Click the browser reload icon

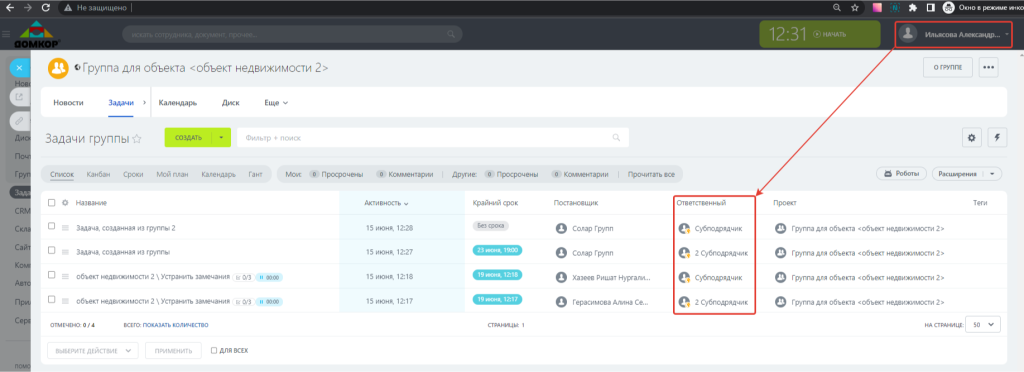46,8
